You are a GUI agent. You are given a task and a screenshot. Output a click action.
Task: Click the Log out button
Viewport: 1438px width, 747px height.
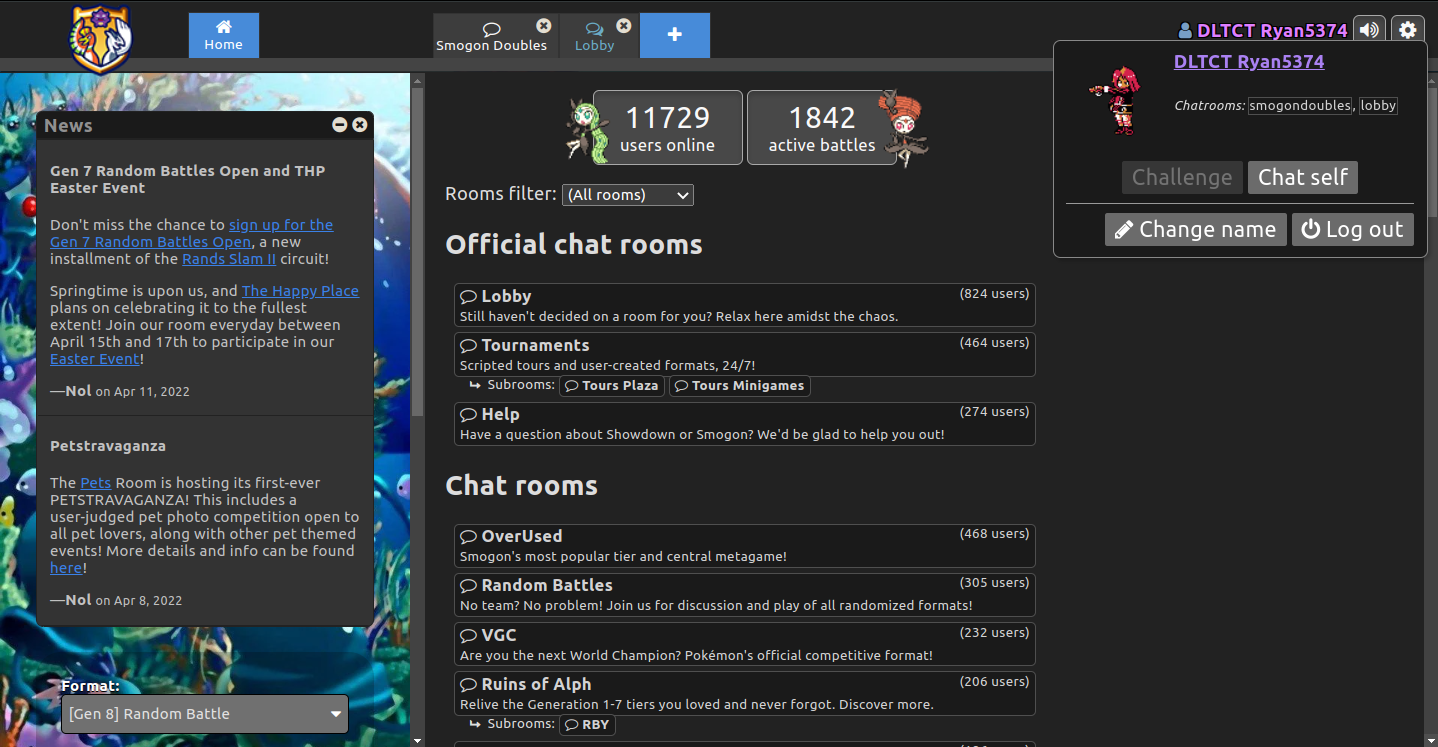pos(1352,229)
